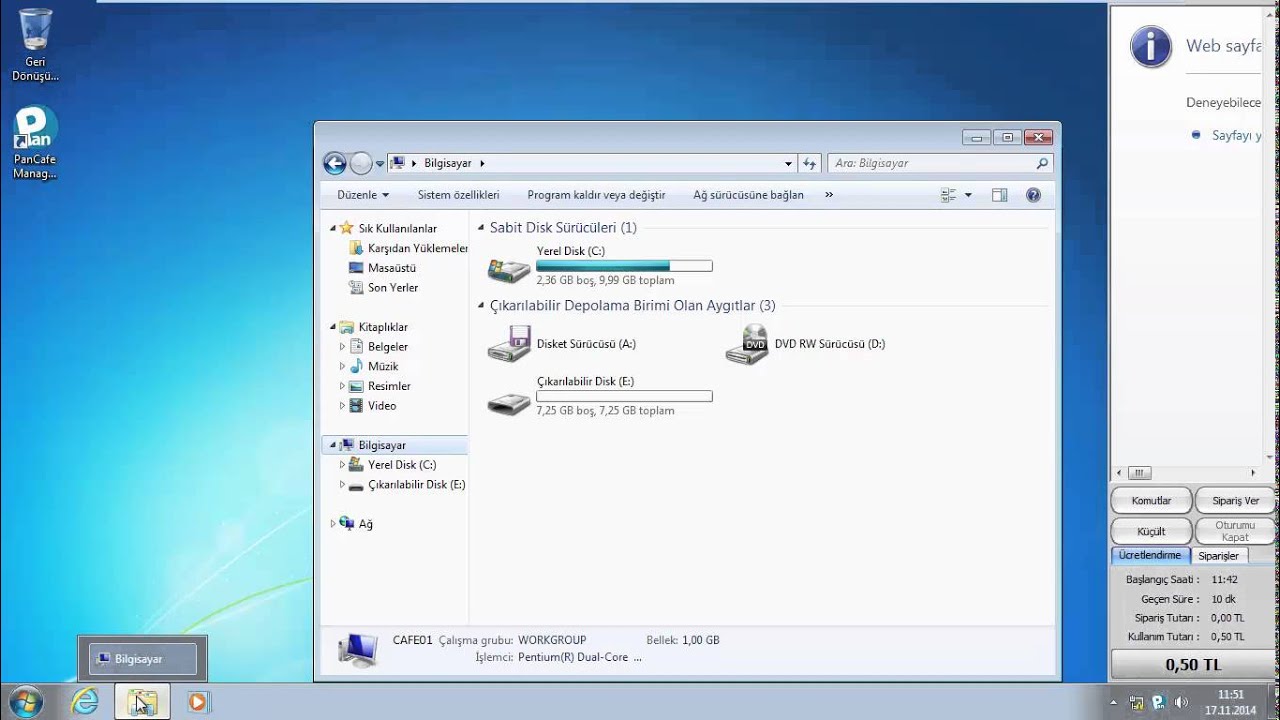Image resolution: width=1280 pixels, height=720 pixels.
Task: Click the Bilgisayar taskbar preview thumbnail
Action: point(143,659)
